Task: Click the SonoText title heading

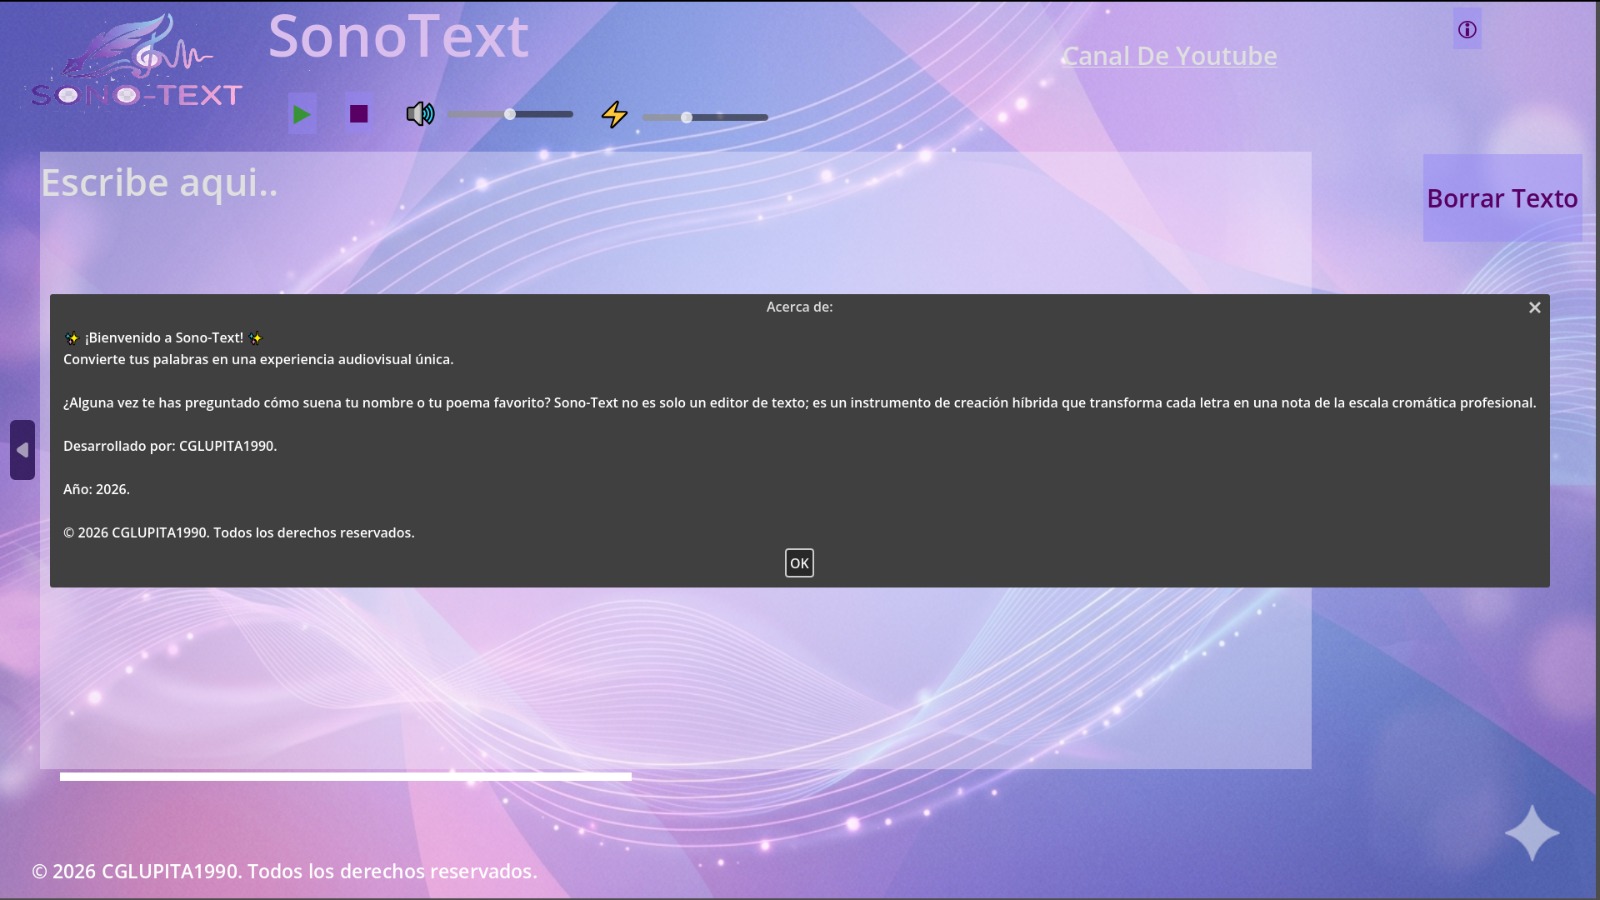Action: [398, 37]
